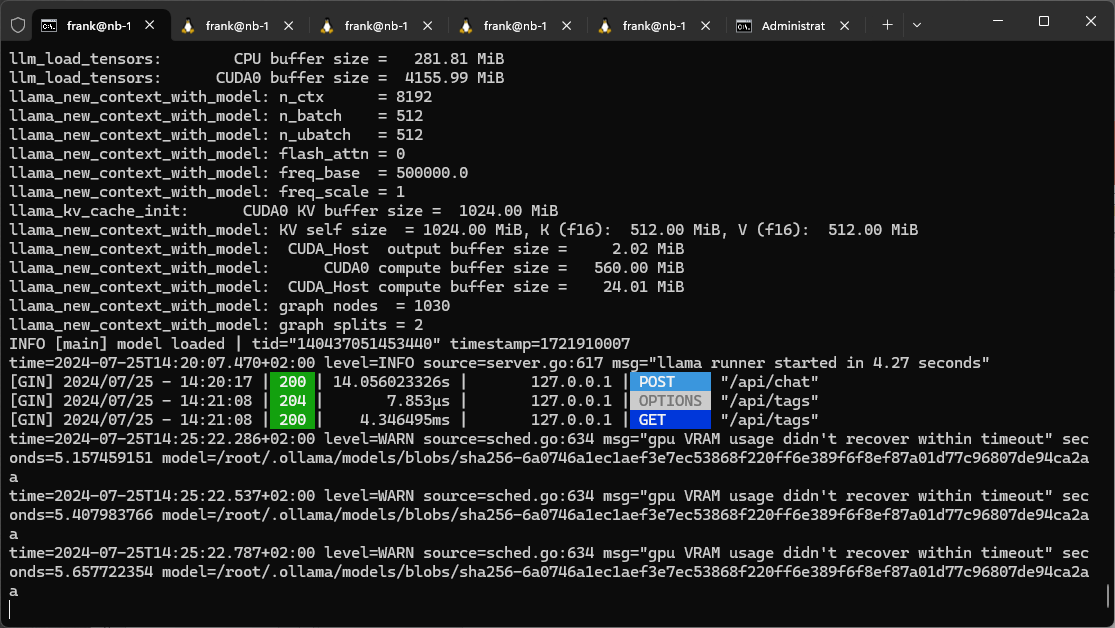Close the third frank@nb-1 tab

click(x=429, y=26)
